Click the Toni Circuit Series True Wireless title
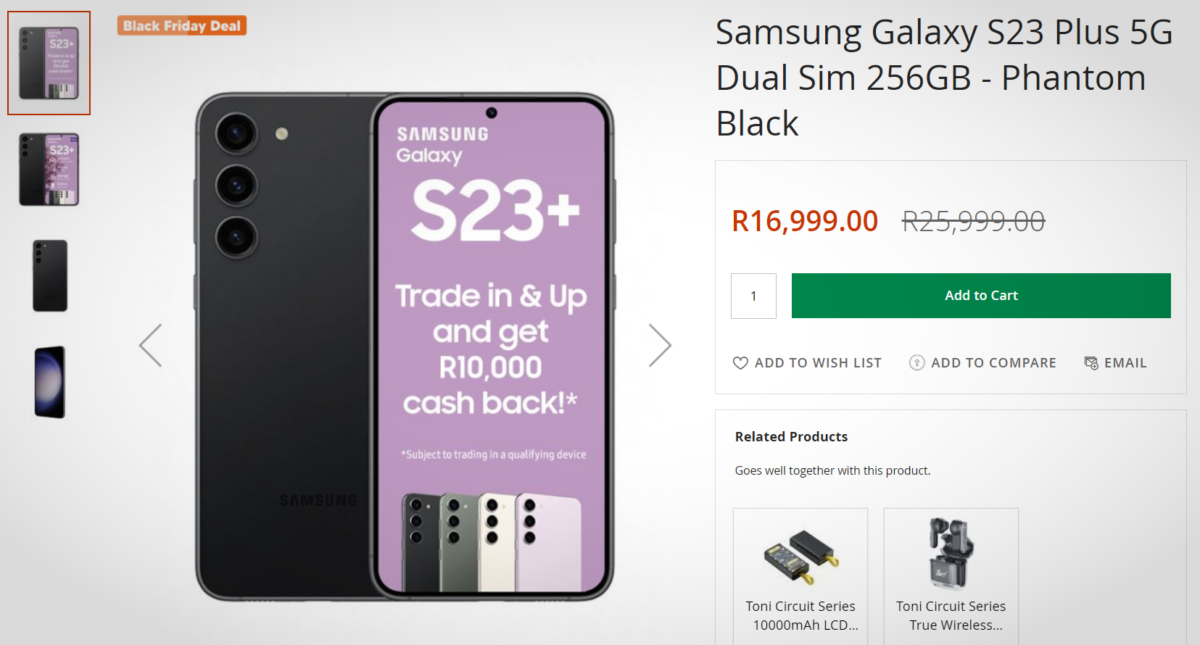 pyautogui.click(x=951, y=615)
